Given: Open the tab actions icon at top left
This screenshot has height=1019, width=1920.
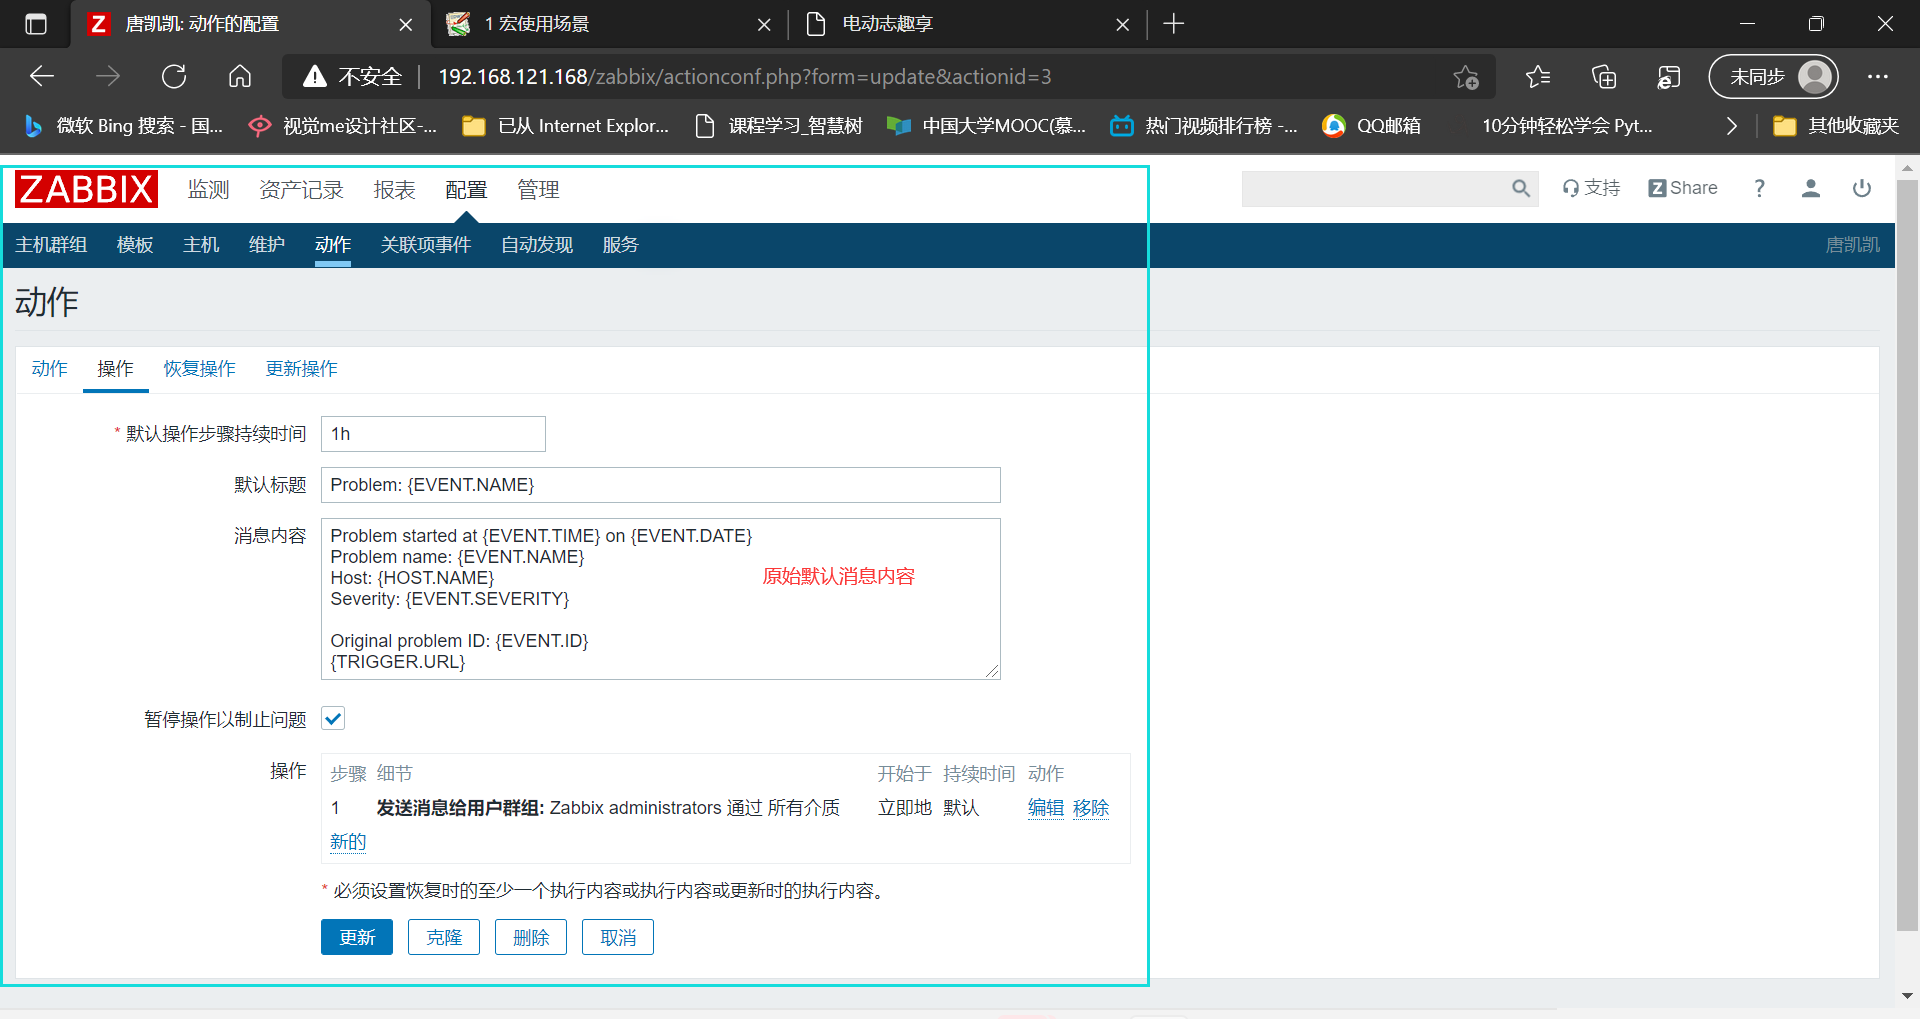Looking at the screenshot, I should [x=36, y=24].
